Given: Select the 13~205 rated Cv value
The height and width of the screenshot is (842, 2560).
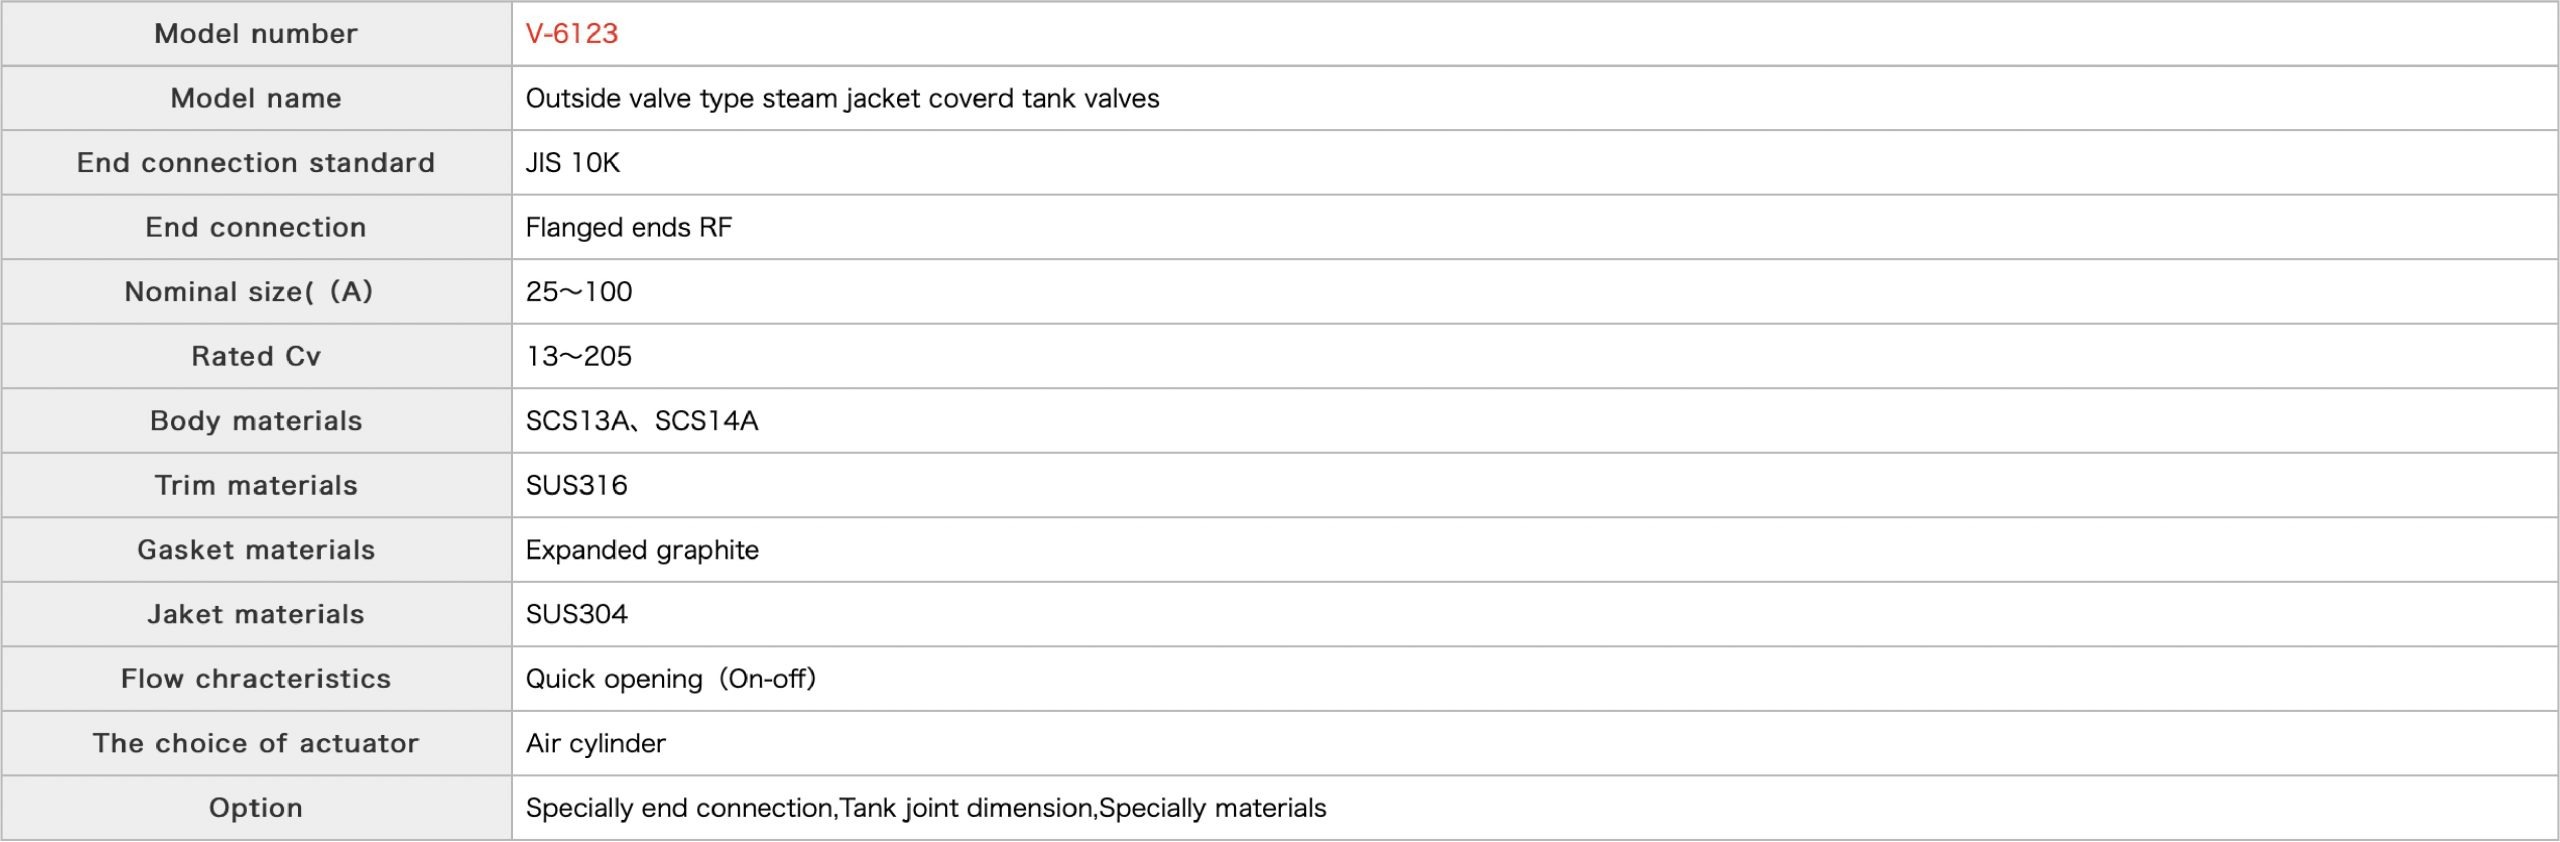Looking at the screenshot, I should 579,356.
